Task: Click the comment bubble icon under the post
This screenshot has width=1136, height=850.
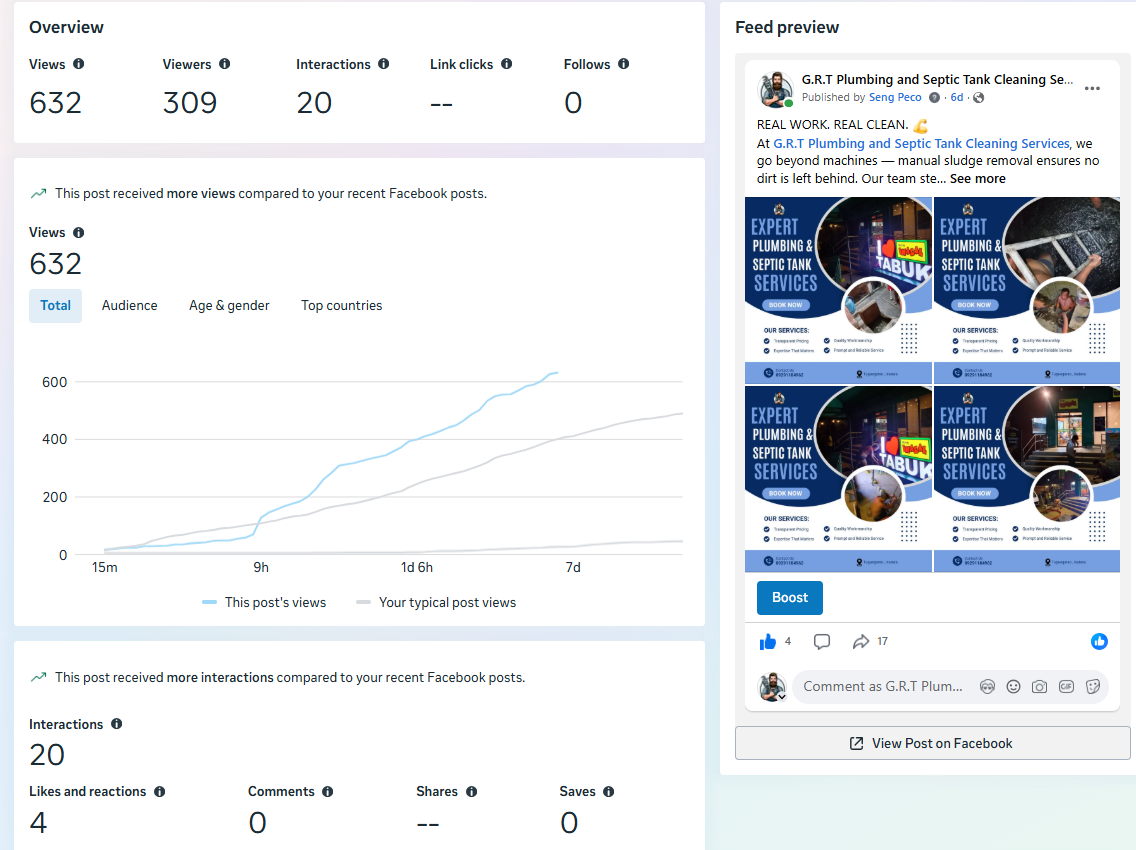Action: click(822, 642)
